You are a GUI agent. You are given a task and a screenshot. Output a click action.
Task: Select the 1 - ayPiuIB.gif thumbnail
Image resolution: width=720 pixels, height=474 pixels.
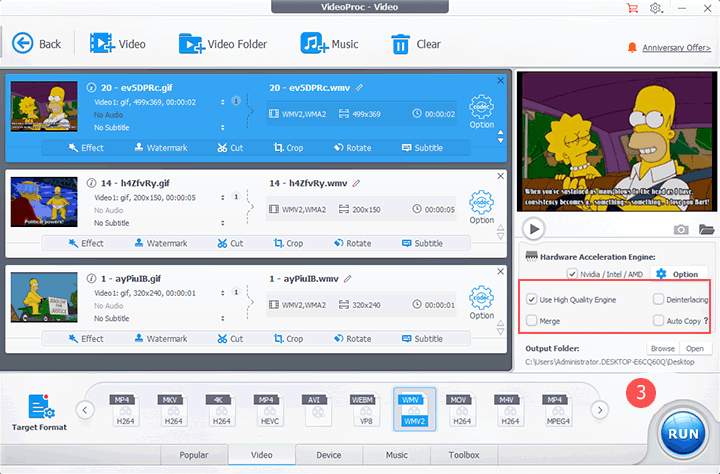pyautogui.click(x=44, y=297)
